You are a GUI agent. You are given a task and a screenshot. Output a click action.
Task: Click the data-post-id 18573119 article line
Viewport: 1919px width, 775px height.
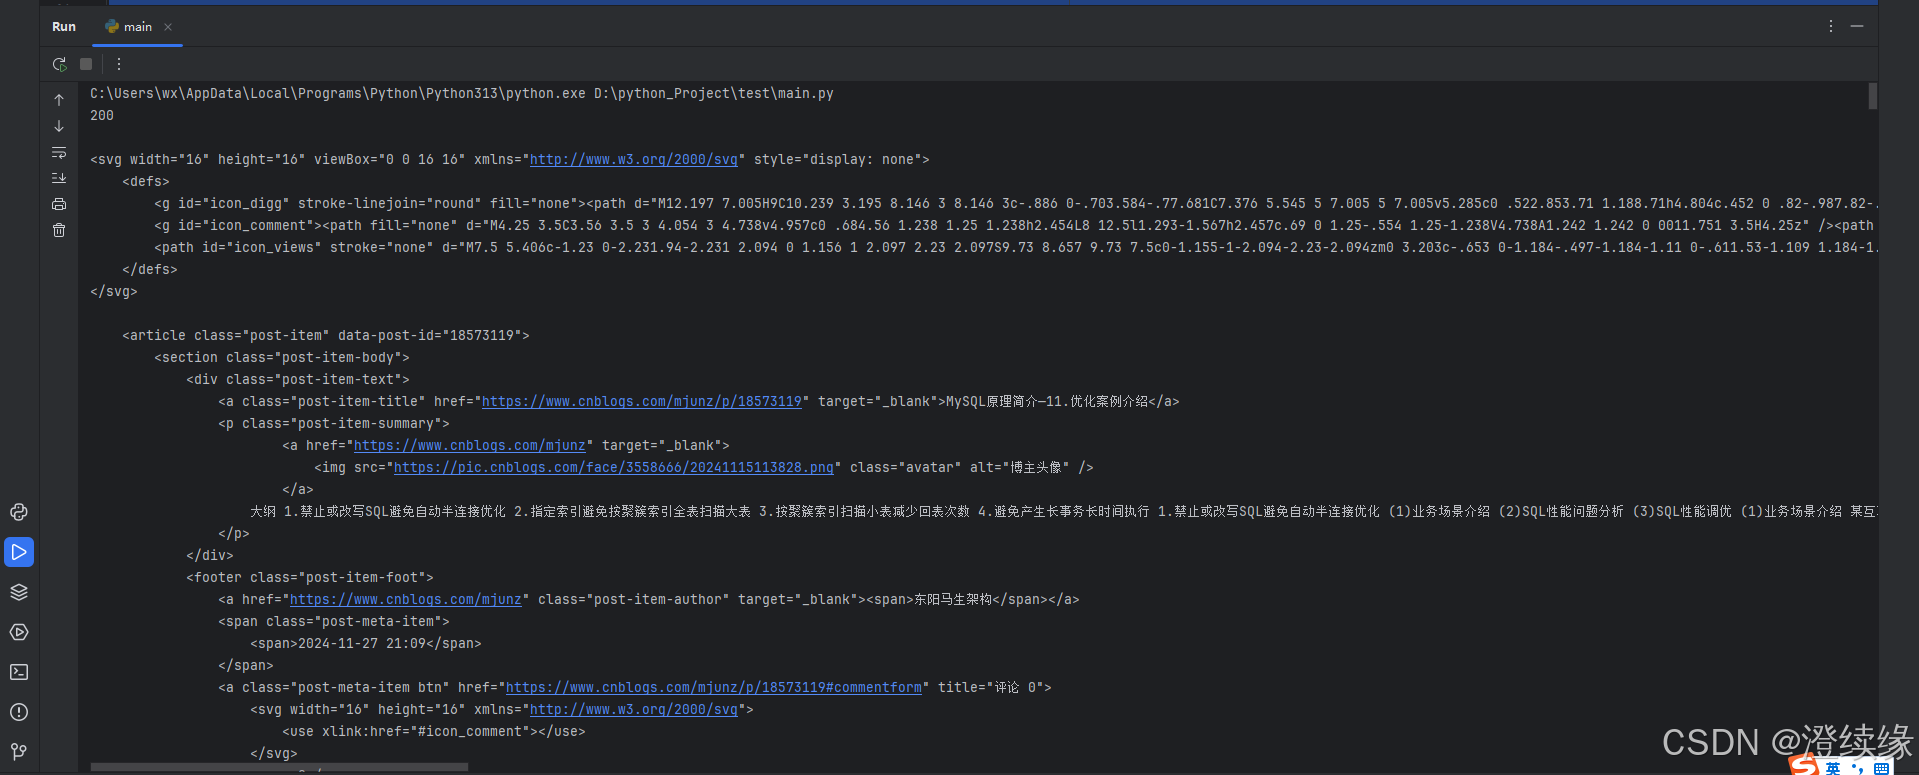click(326, 335)
